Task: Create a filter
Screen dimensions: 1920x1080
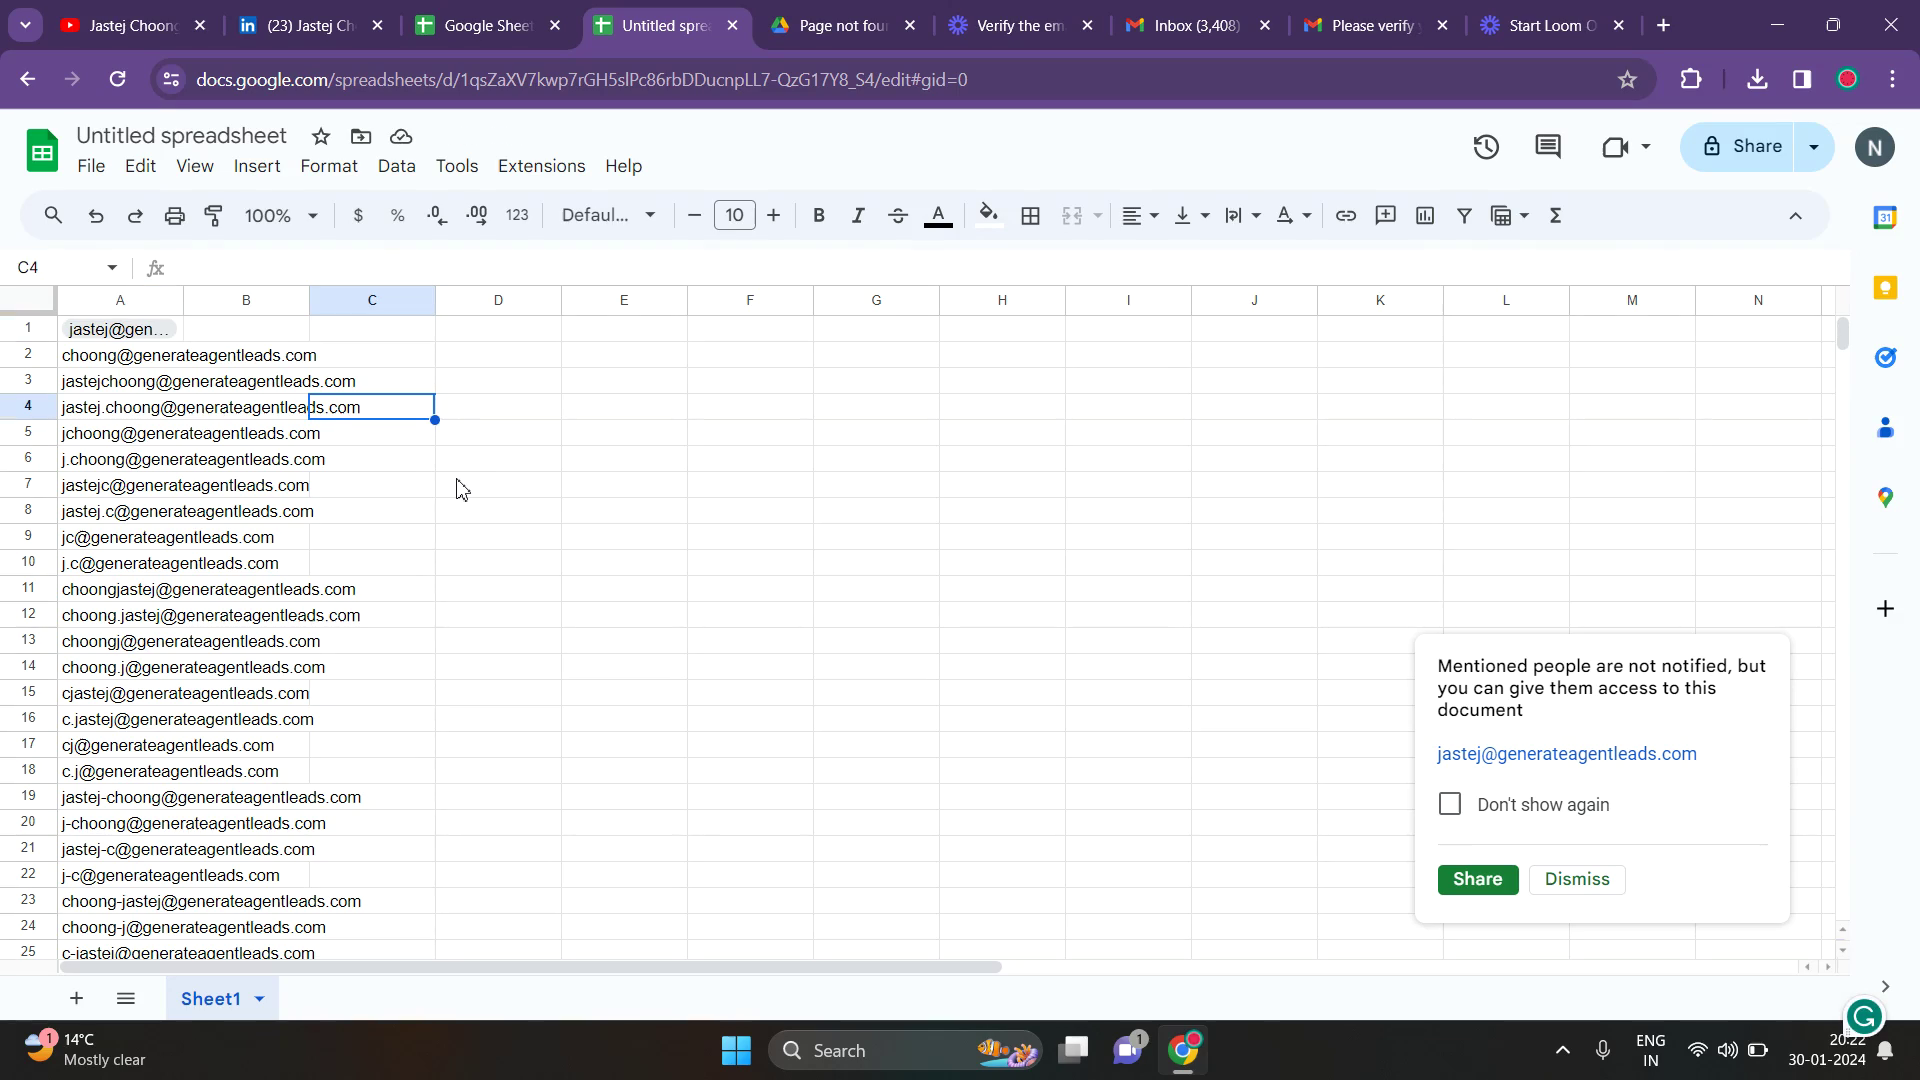Action: point(1464,215)
